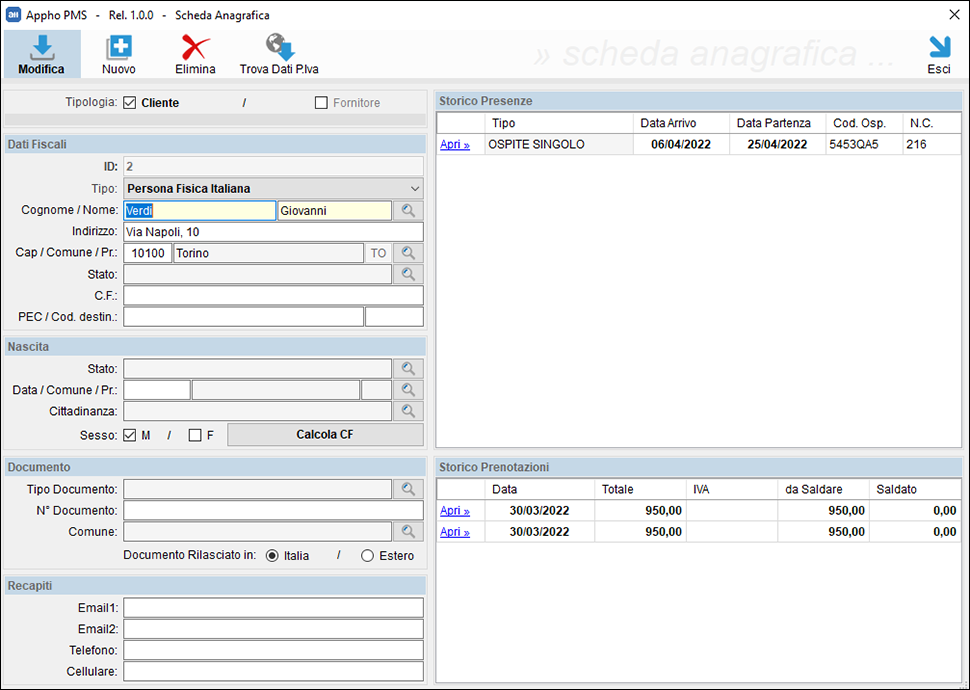The image size is (970, 690).
Task: Search Cittadinanza using magnifier icon
Action: 408,411
